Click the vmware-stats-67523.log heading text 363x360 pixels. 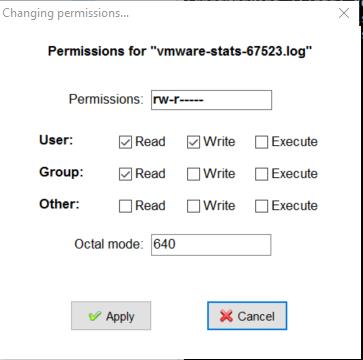pyautogui.click(x=180, y=51)
